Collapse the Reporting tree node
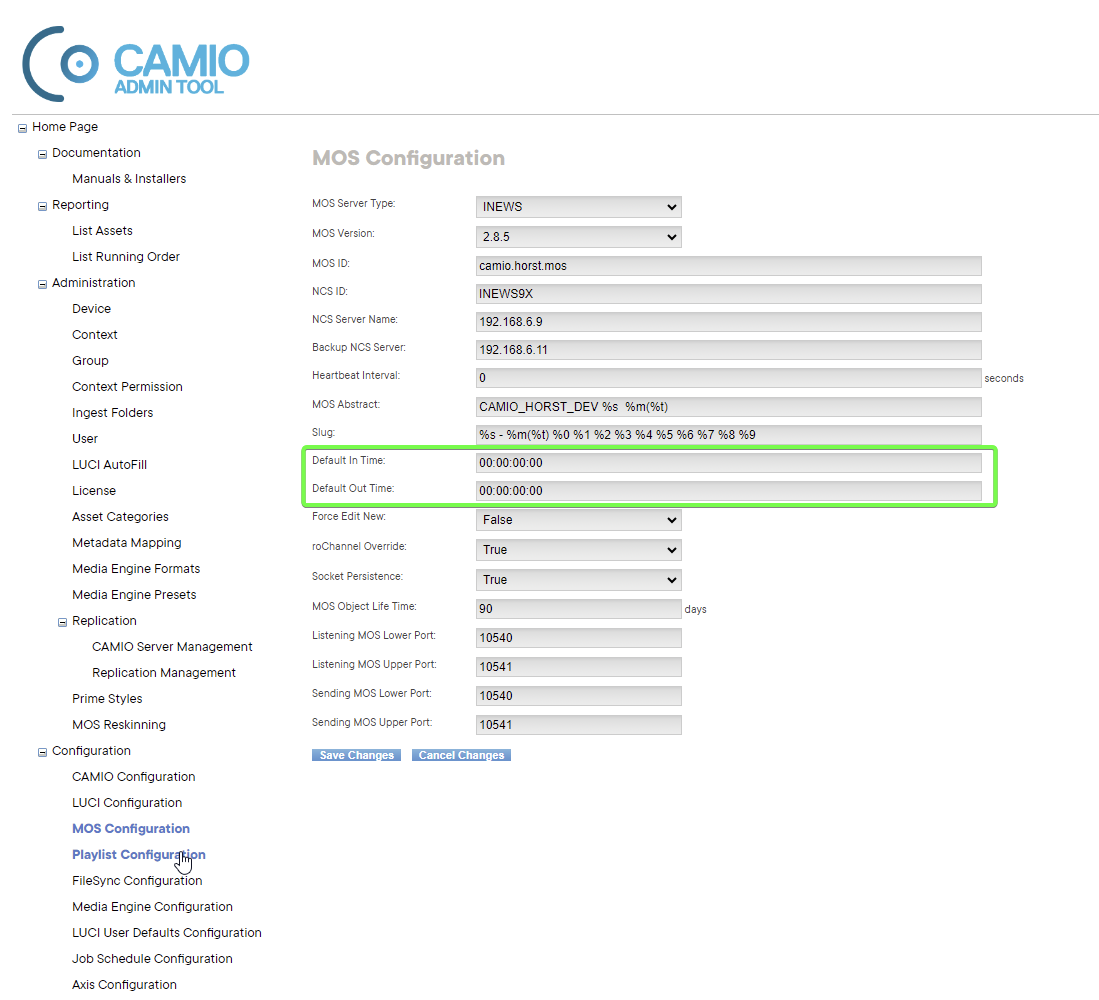The width and height of the screenshot is (1099, 1000). pyautogui.click(x=43, y=206)
